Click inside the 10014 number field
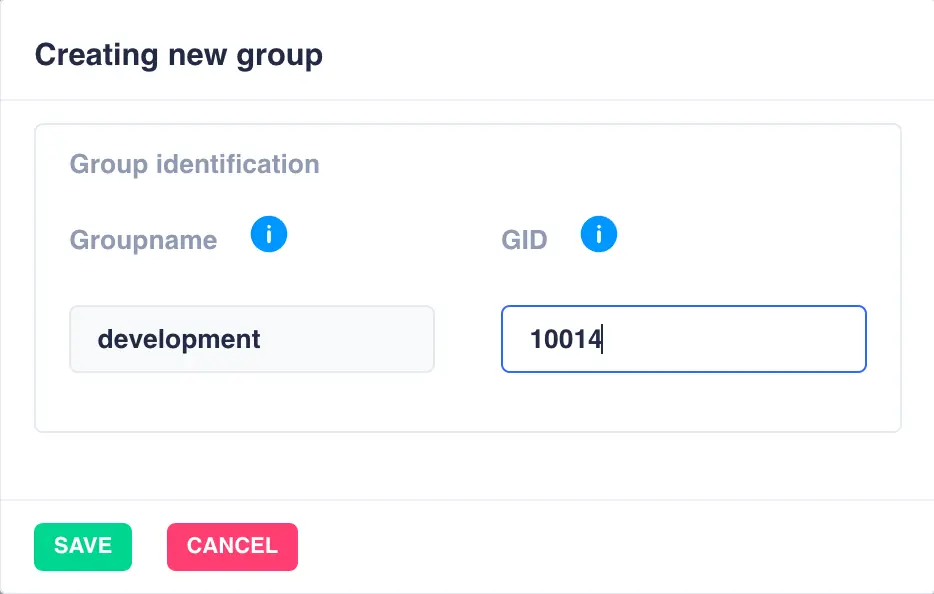The width and height of the screenshot is (934, 594). click(683, 339)
